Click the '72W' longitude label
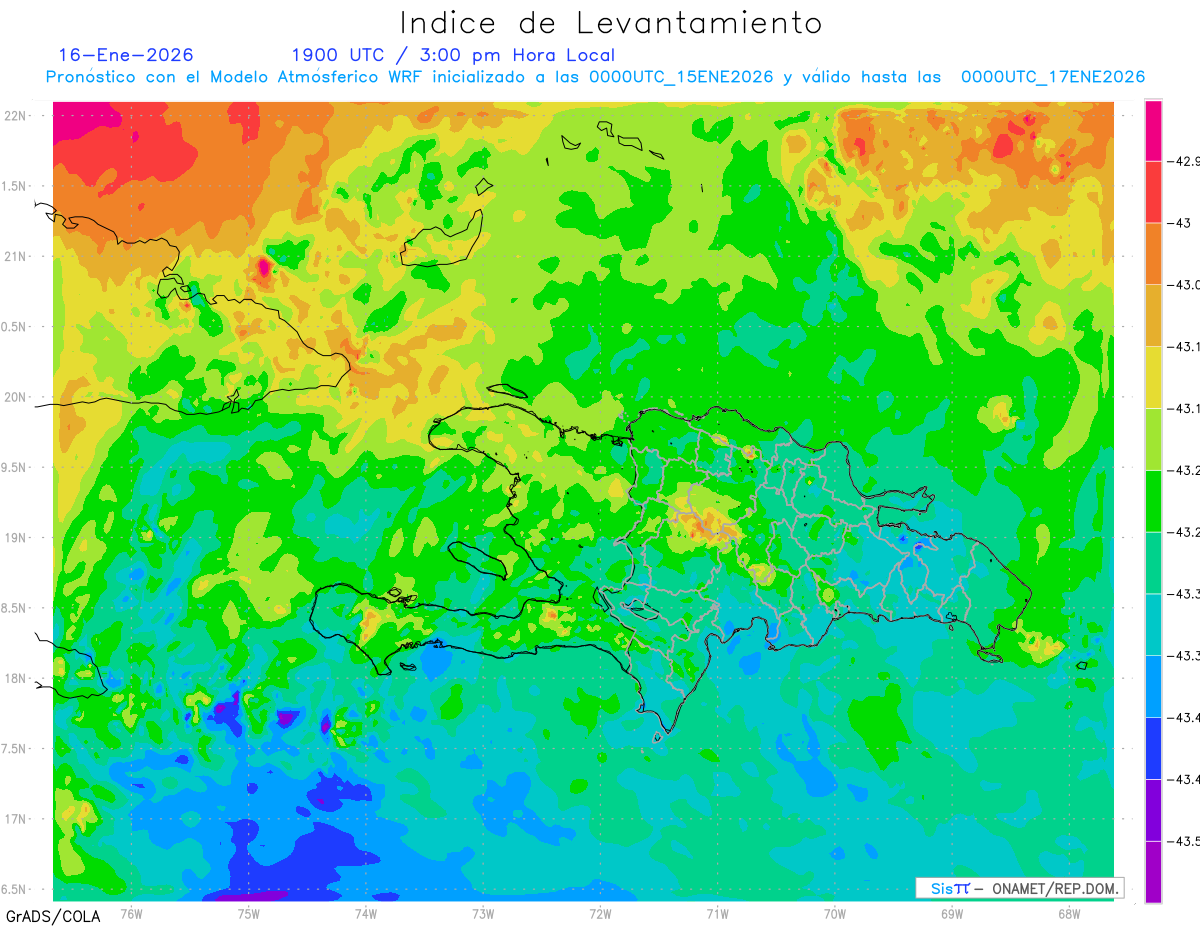The image size is (1200, 927). click(601, 914)
